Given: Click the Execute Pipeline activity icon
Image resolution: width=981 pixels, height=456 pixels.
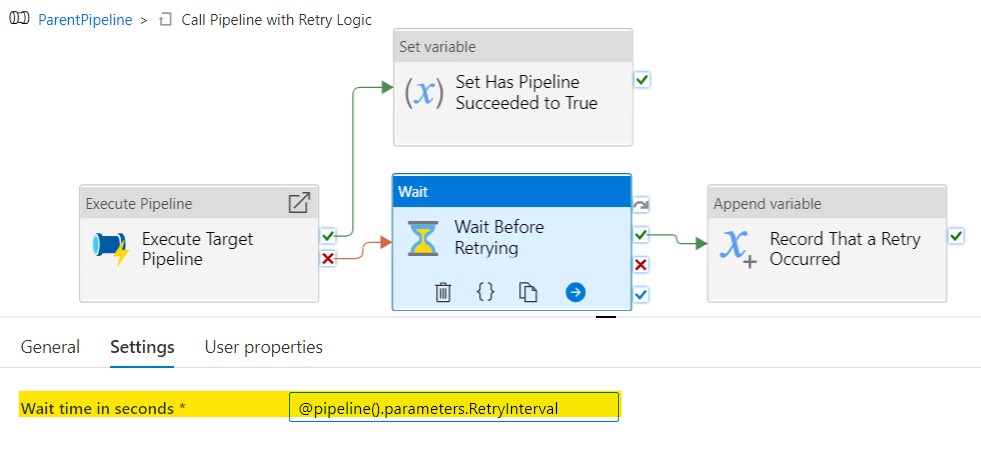Looking at the screenshot, I should (x=111, y=248).
